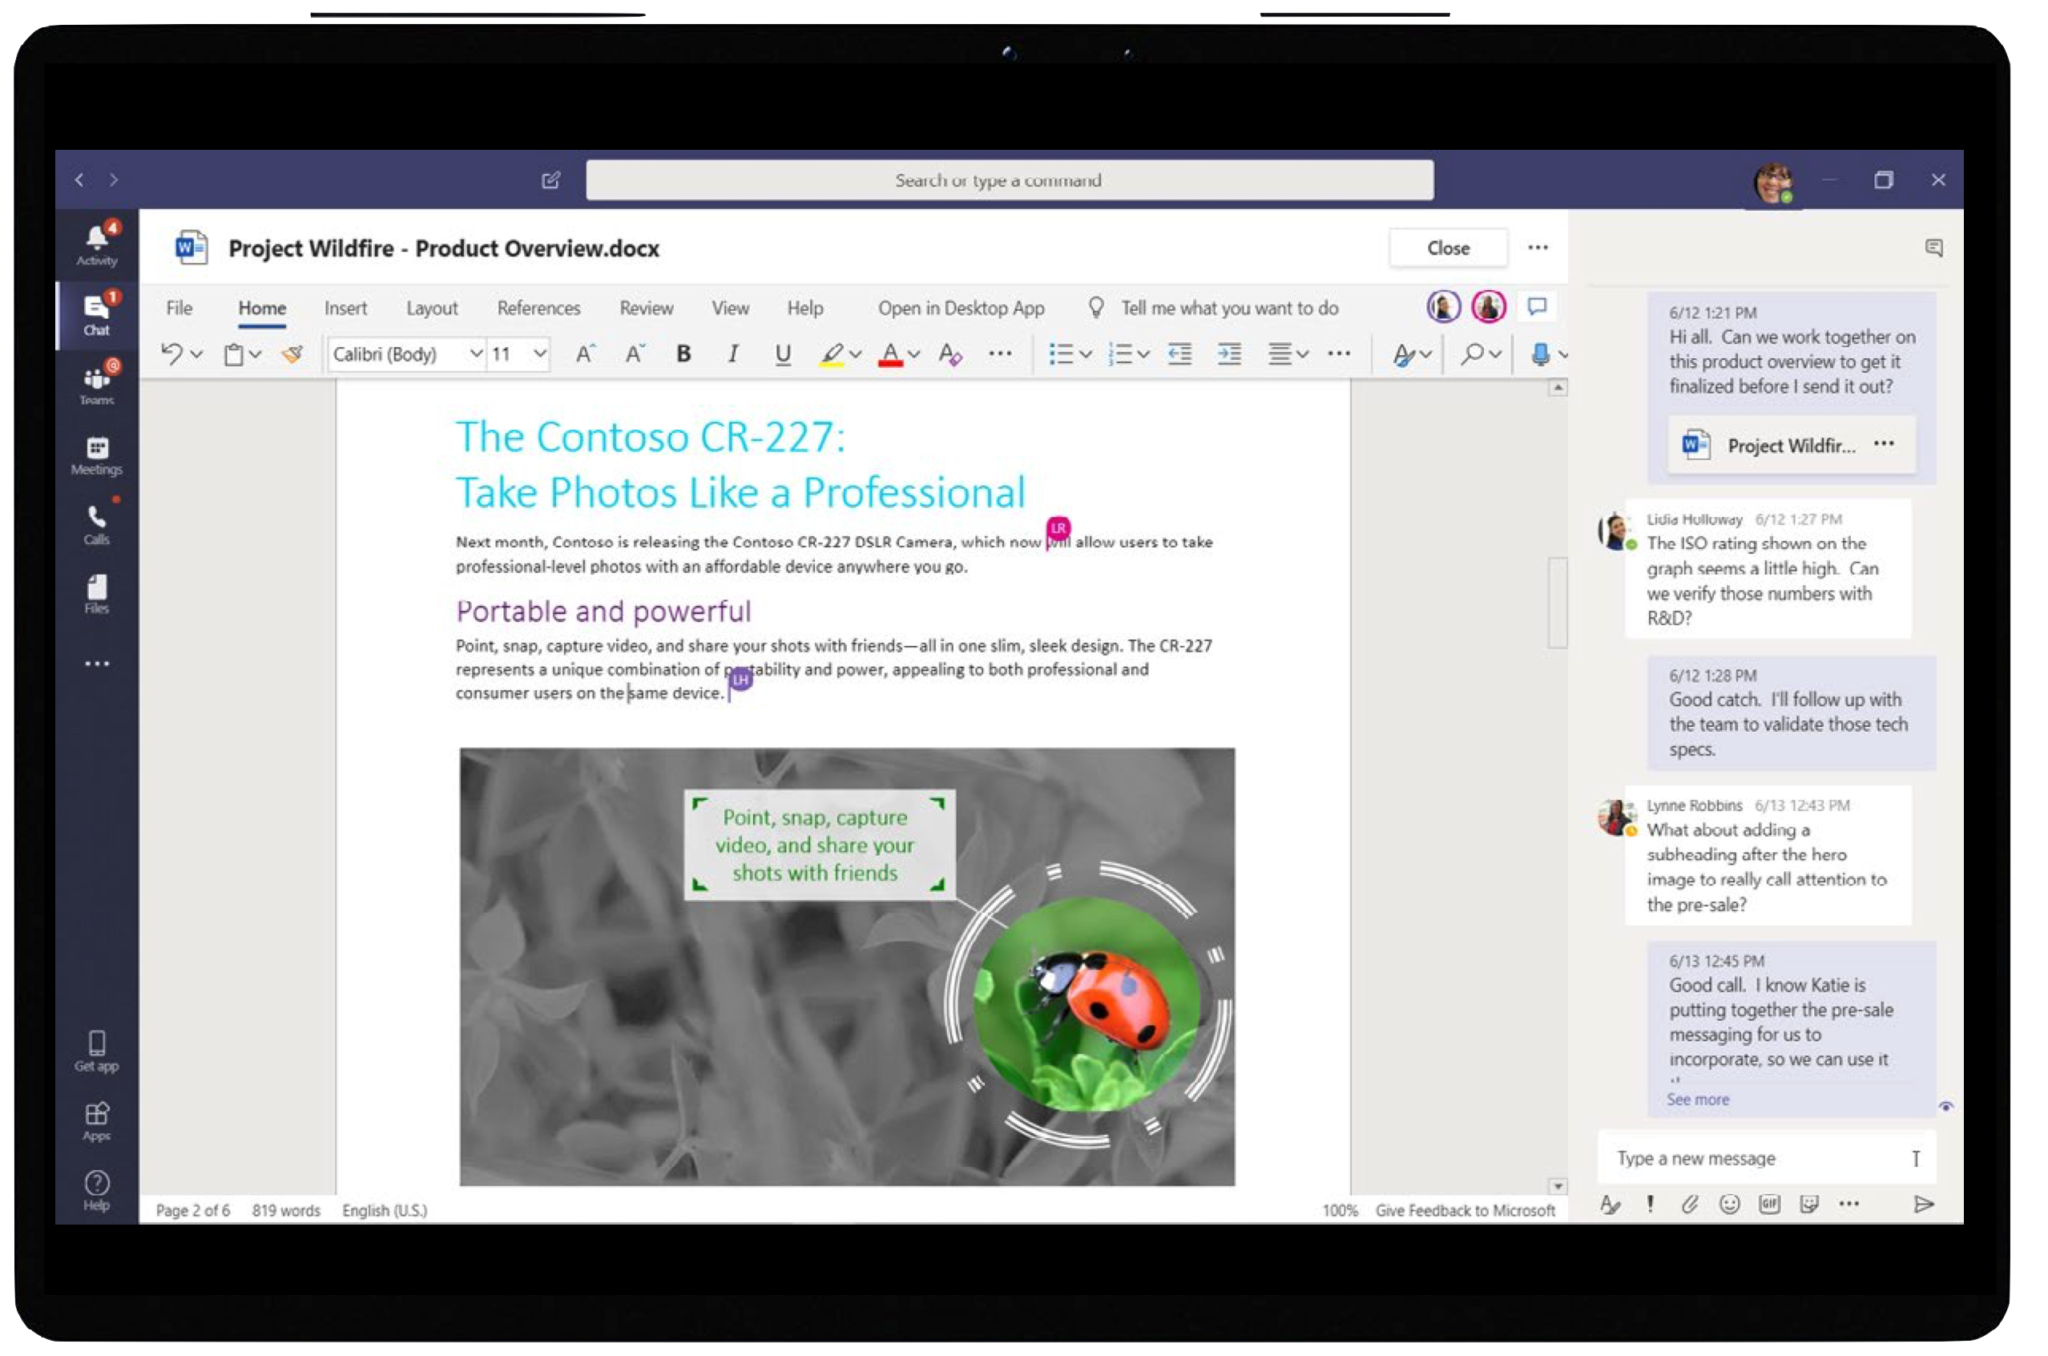Screen dimensions: 2048x1356
Task: Increase font size with grow font icon
Action: (585, 354)
